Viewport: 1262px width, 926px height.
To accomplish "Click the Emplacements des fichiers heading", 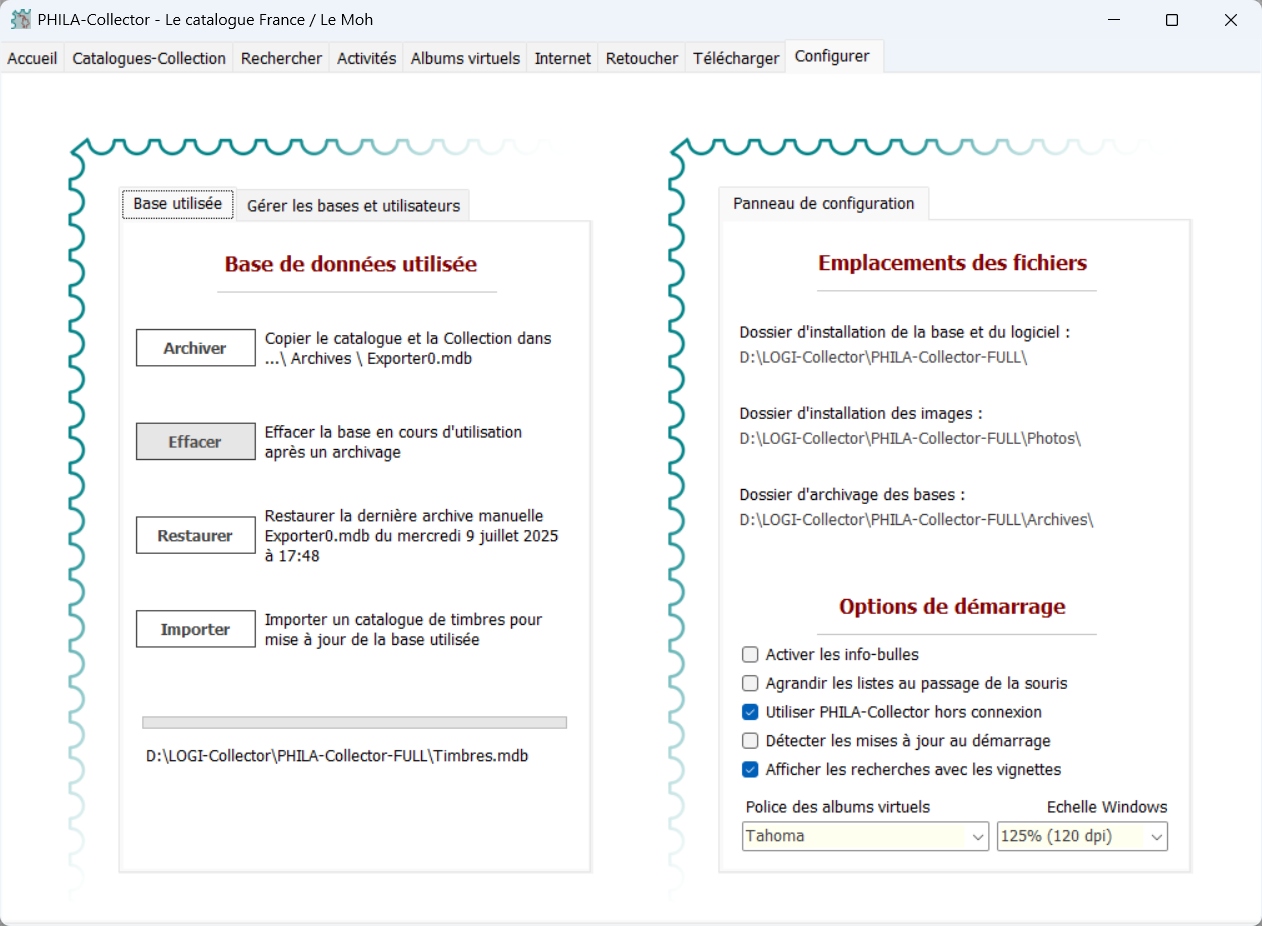I will tap(952, 263).
